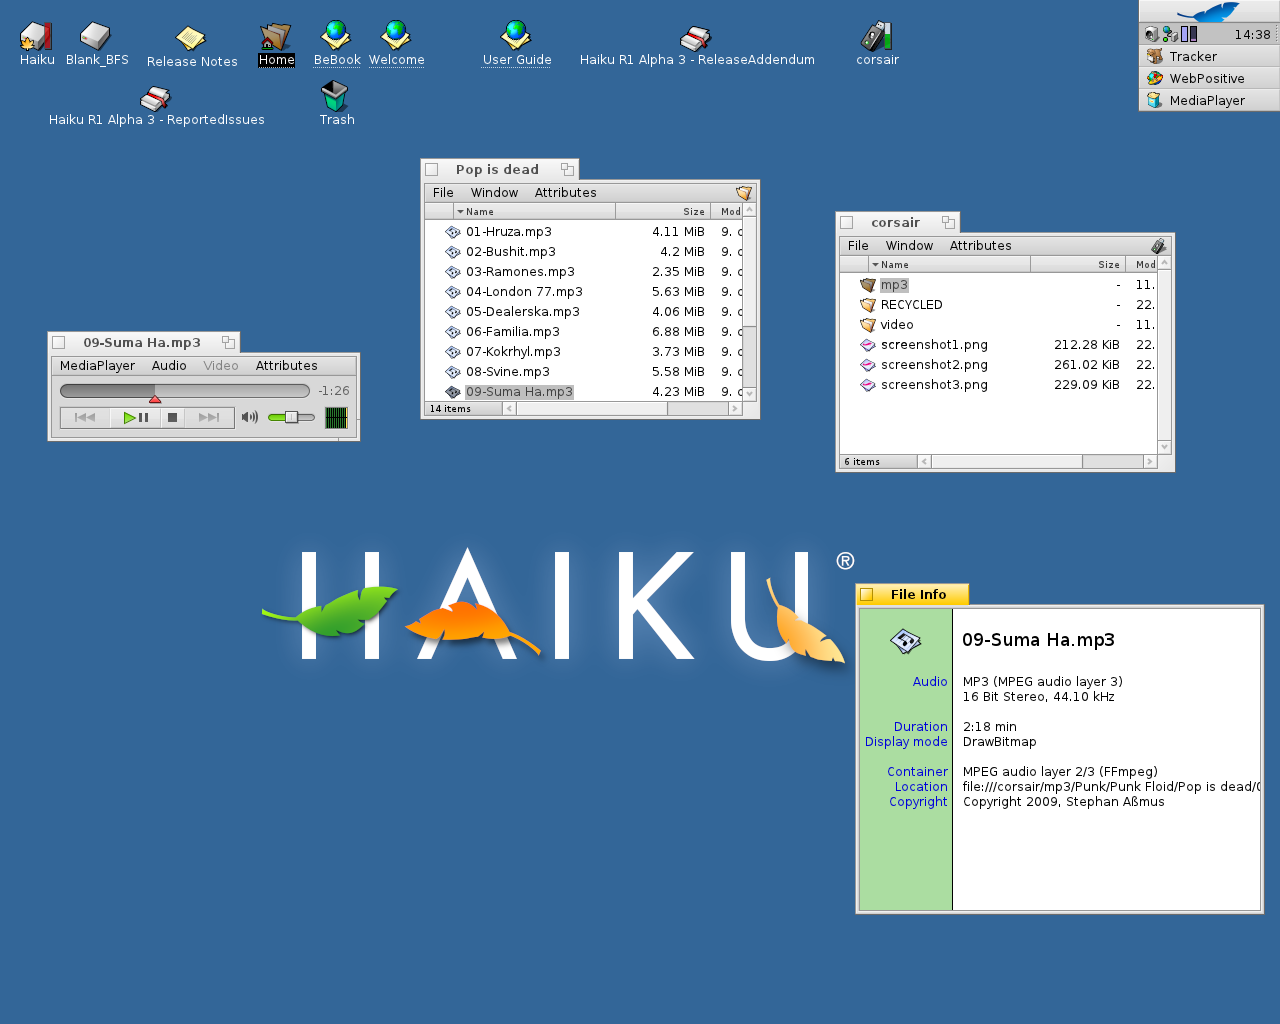Click the ProcessController tray icon
The image size is (1280, 1024).
click(x=1189, y=34)
